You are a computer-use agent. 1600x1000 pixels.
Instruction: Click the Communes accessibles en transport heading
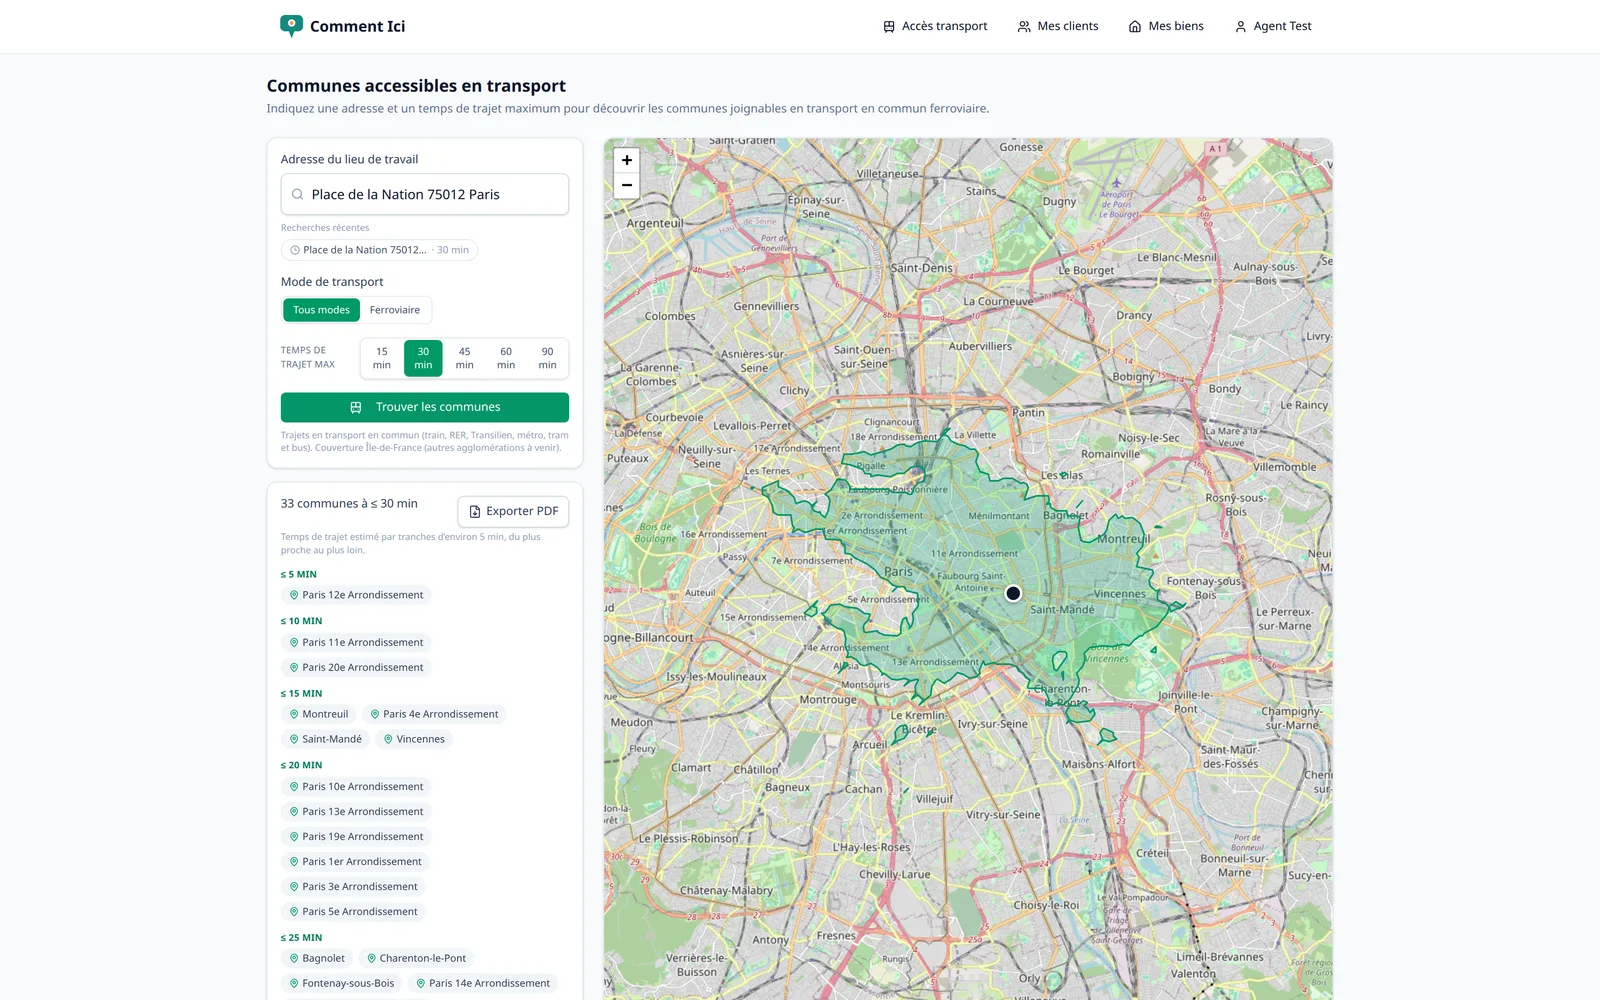click(416, 86)
